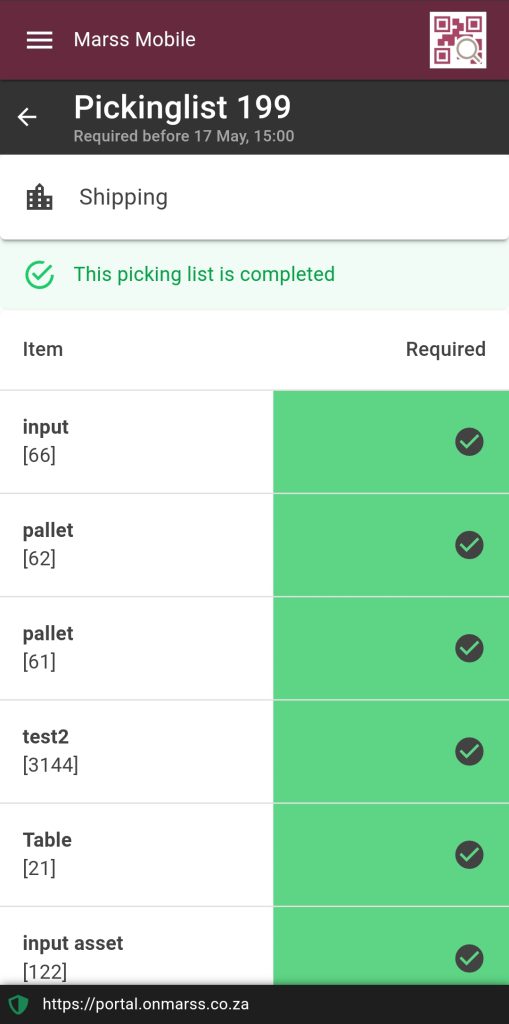Tap the check icon for pallet [61]

point(469,648)
